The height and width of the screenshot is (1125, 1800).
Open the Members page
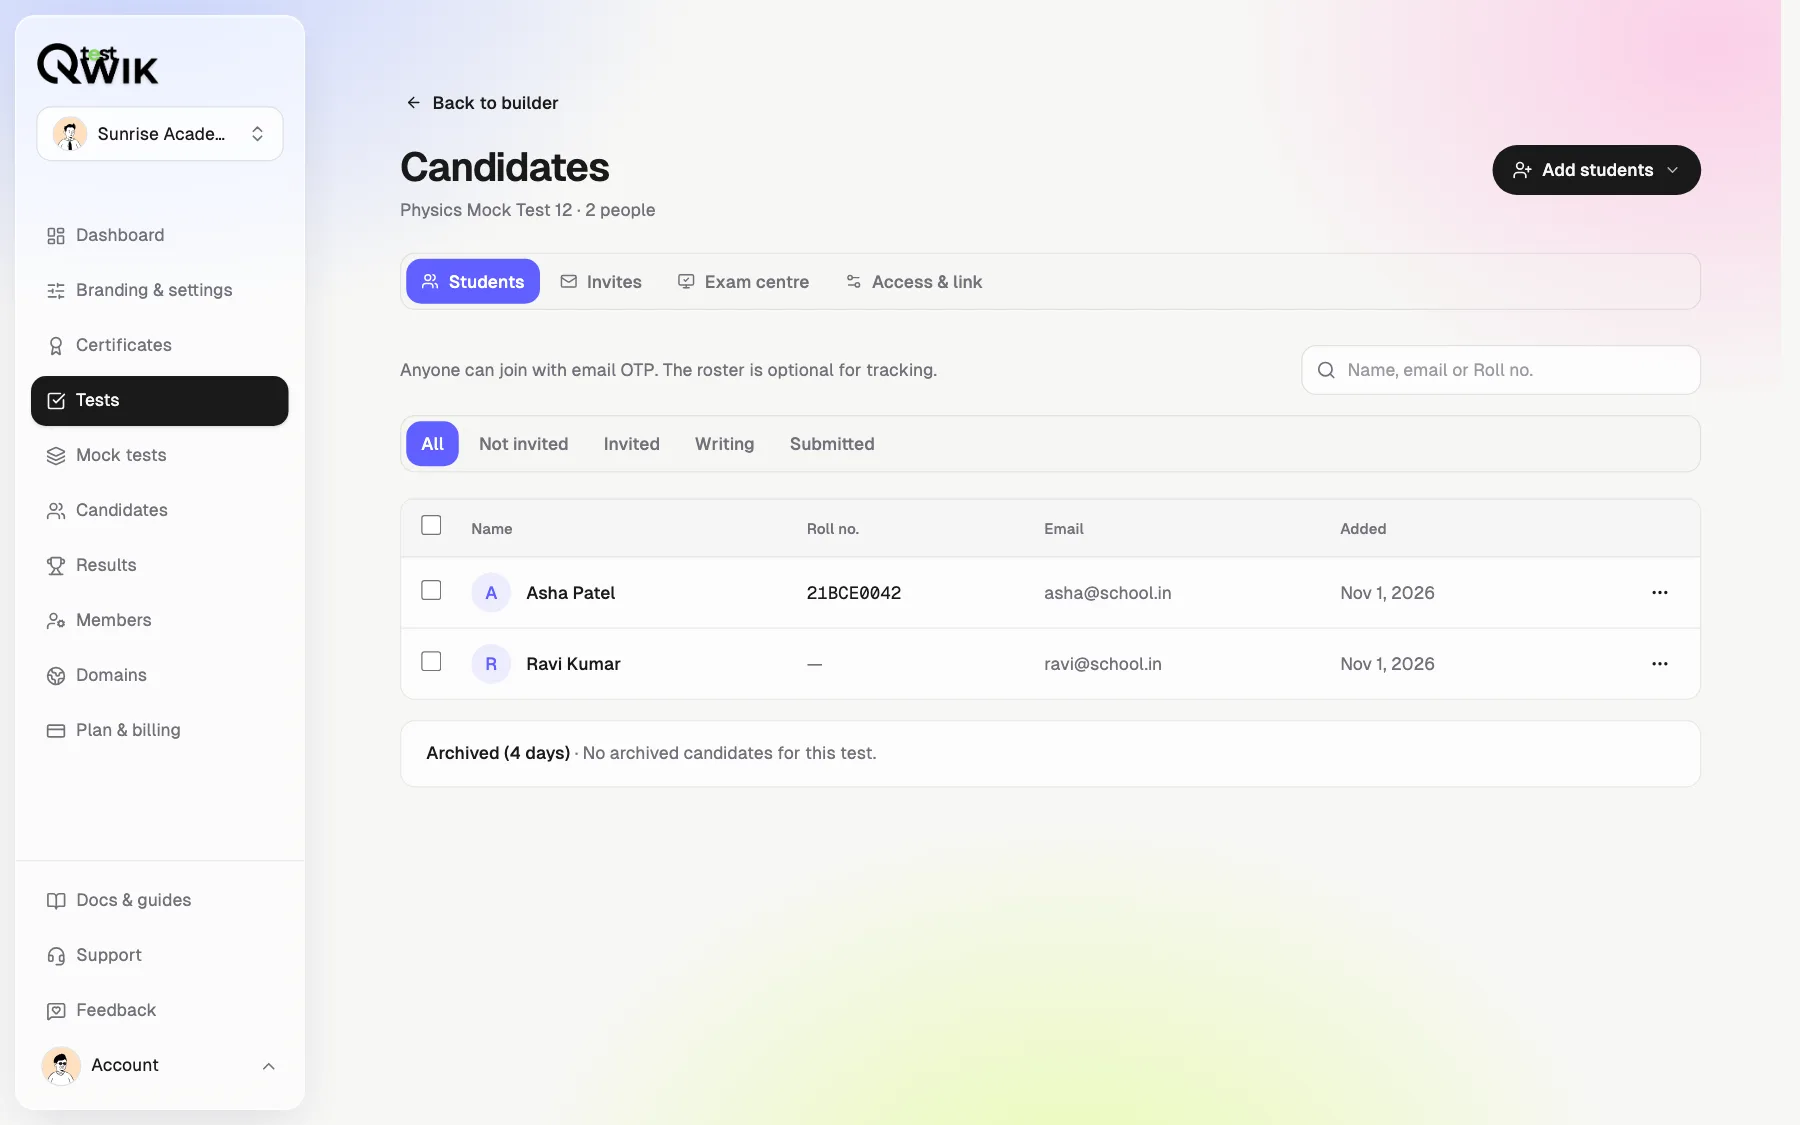click(160, 620)
